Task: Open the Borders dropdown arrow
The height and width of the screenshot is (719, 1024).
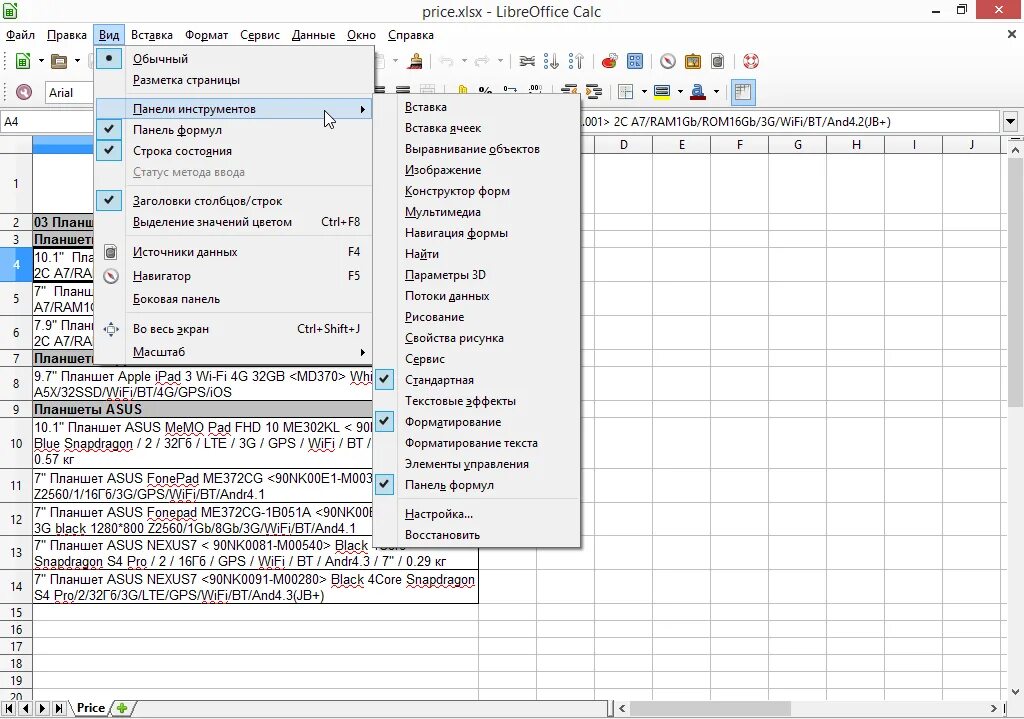Action: point(644,91)
